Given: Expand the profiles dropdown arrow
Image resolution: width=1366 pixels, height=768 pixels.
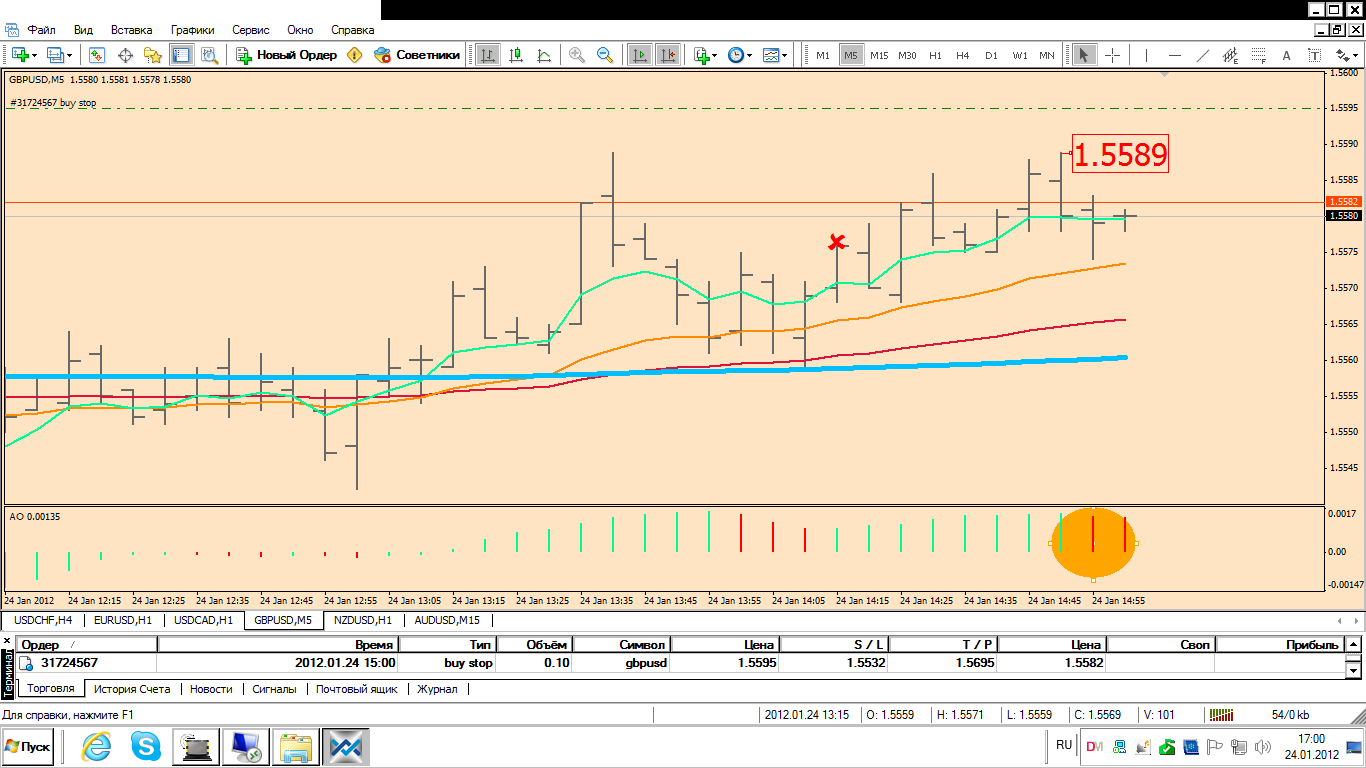Looking at the screenshot, I should pos(70,56).
